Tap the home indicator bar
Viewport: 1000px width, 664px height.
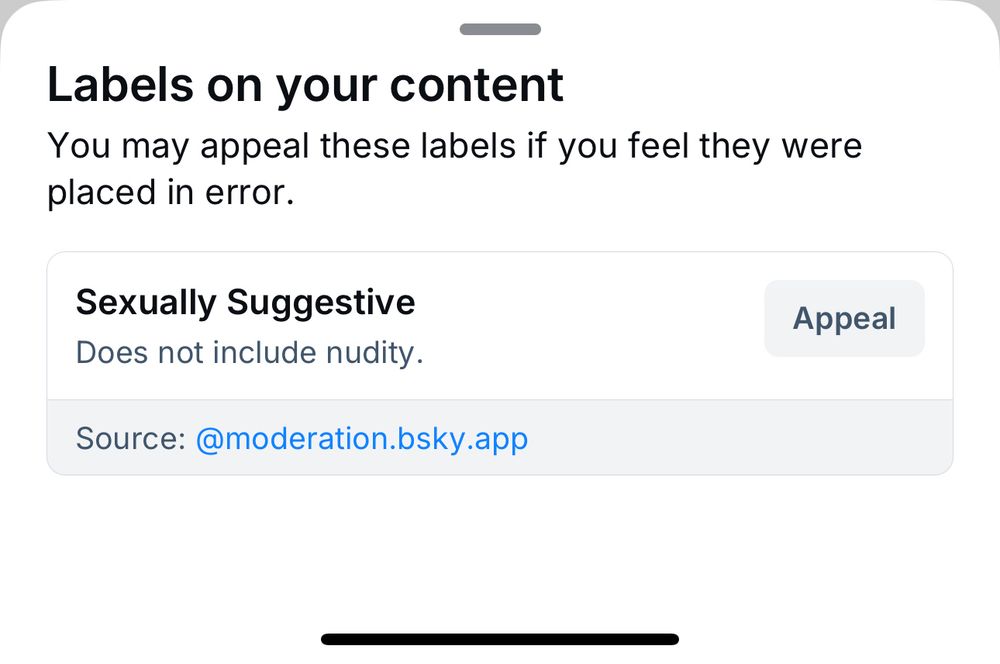(x=500, y=639)
